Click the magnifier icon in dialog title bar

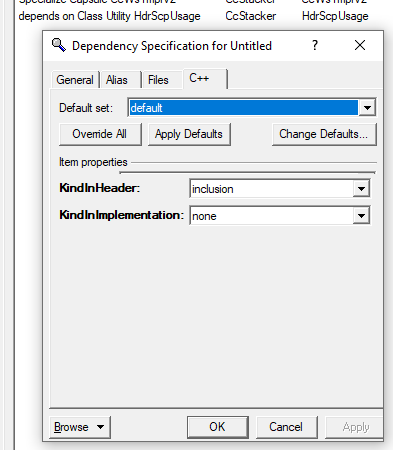tap(59, 45)
